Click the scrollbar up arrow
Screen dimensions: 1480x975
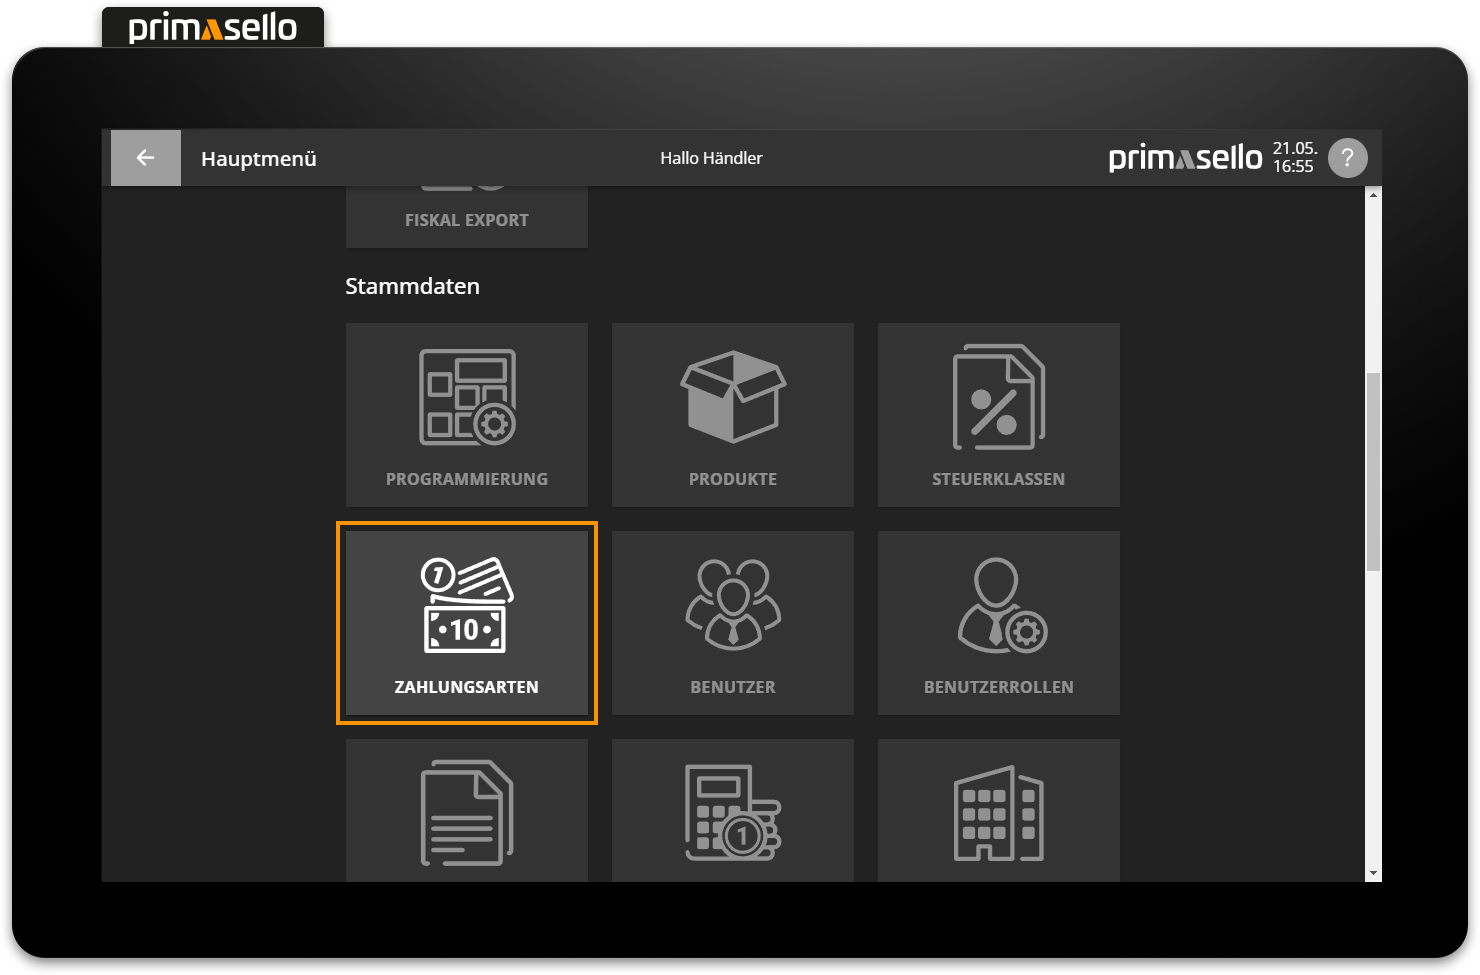(1373, 195)
